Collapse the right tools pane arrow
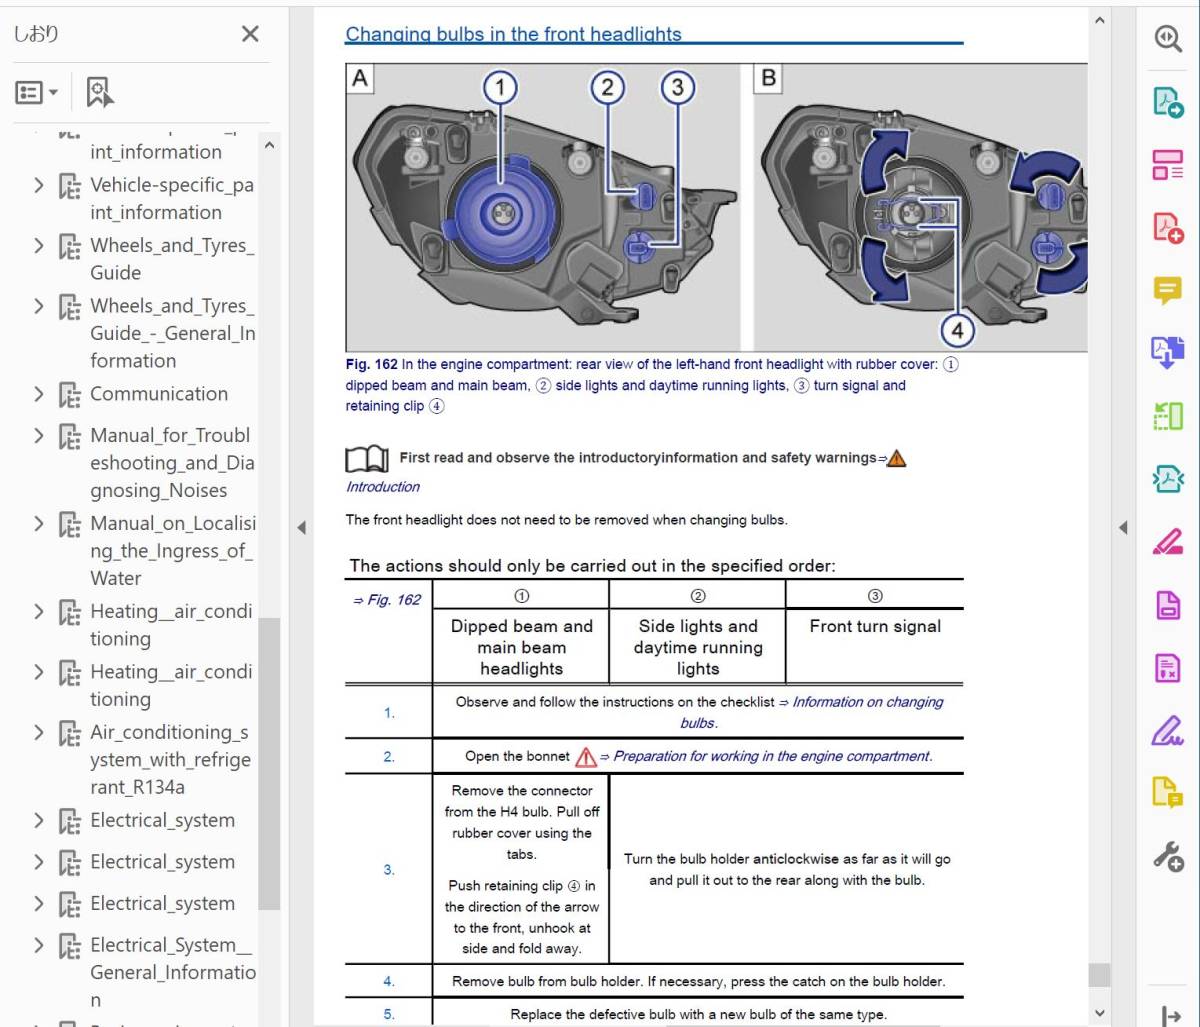The image size is (1200, 1027). point(1122,527)
